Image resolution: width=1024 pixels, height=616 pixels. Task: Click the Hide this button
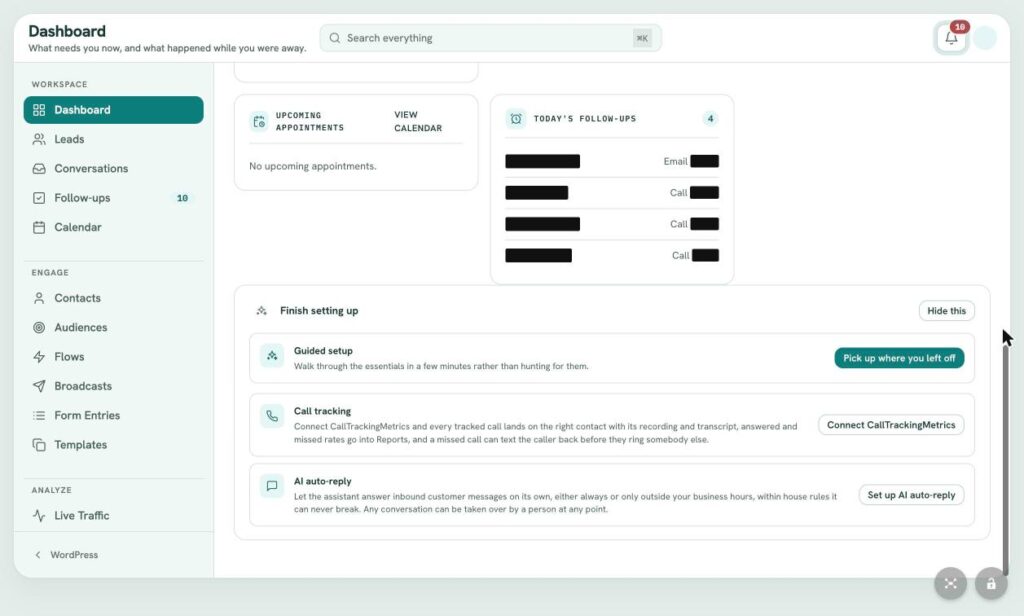tap(946, 311)
